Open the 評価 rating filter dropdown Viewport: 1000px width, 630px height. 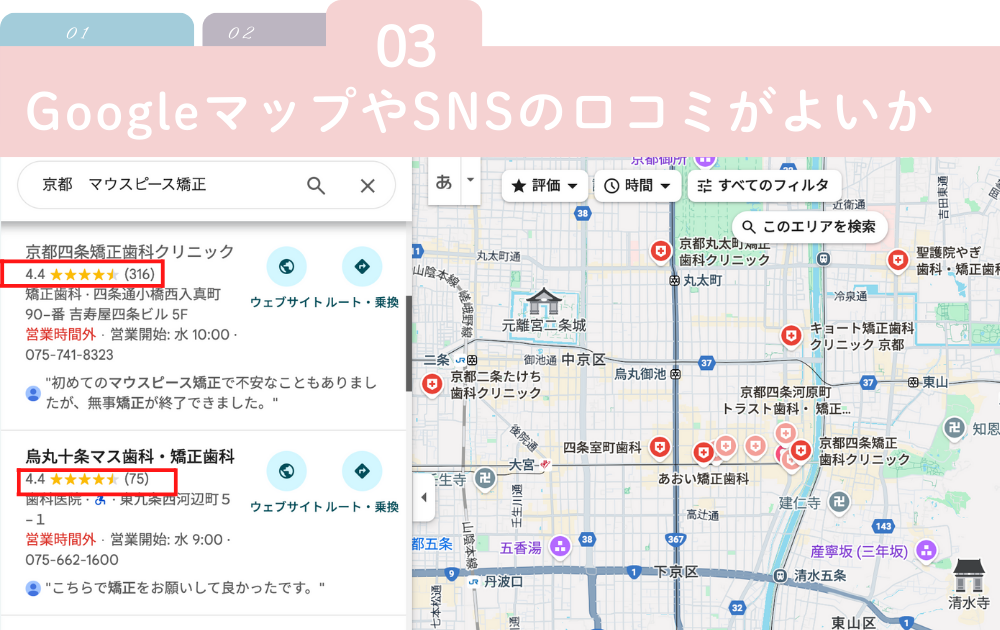pos(544,186)
